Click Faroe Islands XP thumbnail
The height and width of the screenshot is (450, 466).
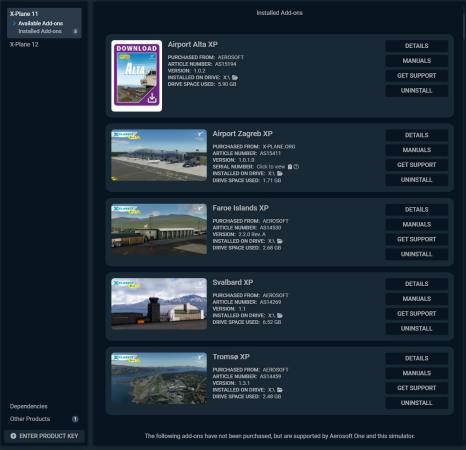pos(159,230)
